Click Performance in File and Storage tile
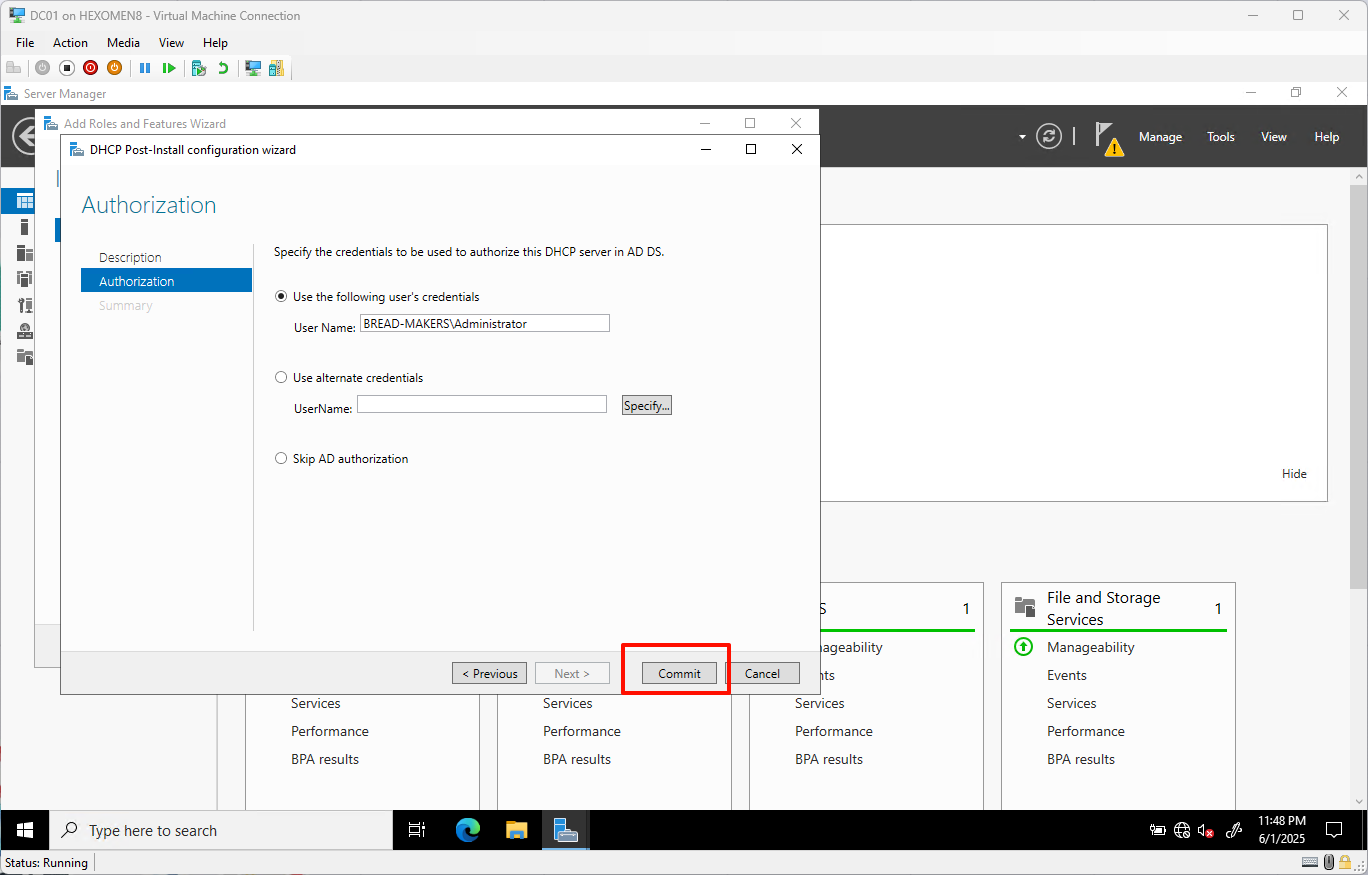 pos(1086,731)
